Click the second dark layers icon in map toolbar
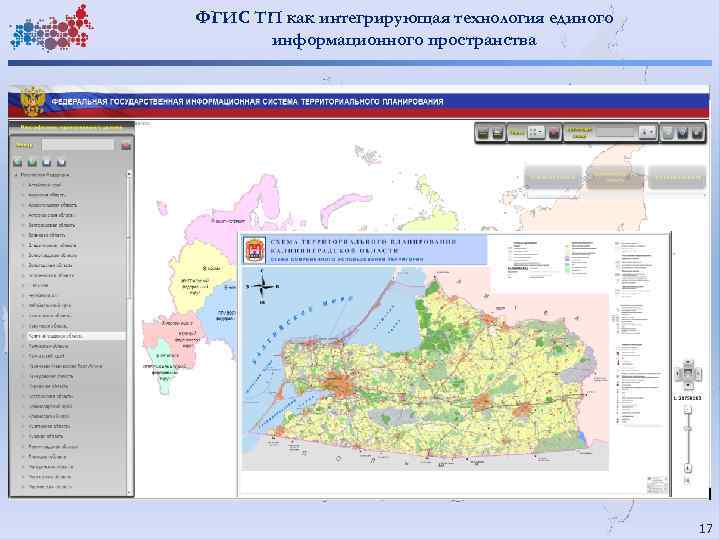The width and height of the screenshot is (720, 540). coord(497,133)
